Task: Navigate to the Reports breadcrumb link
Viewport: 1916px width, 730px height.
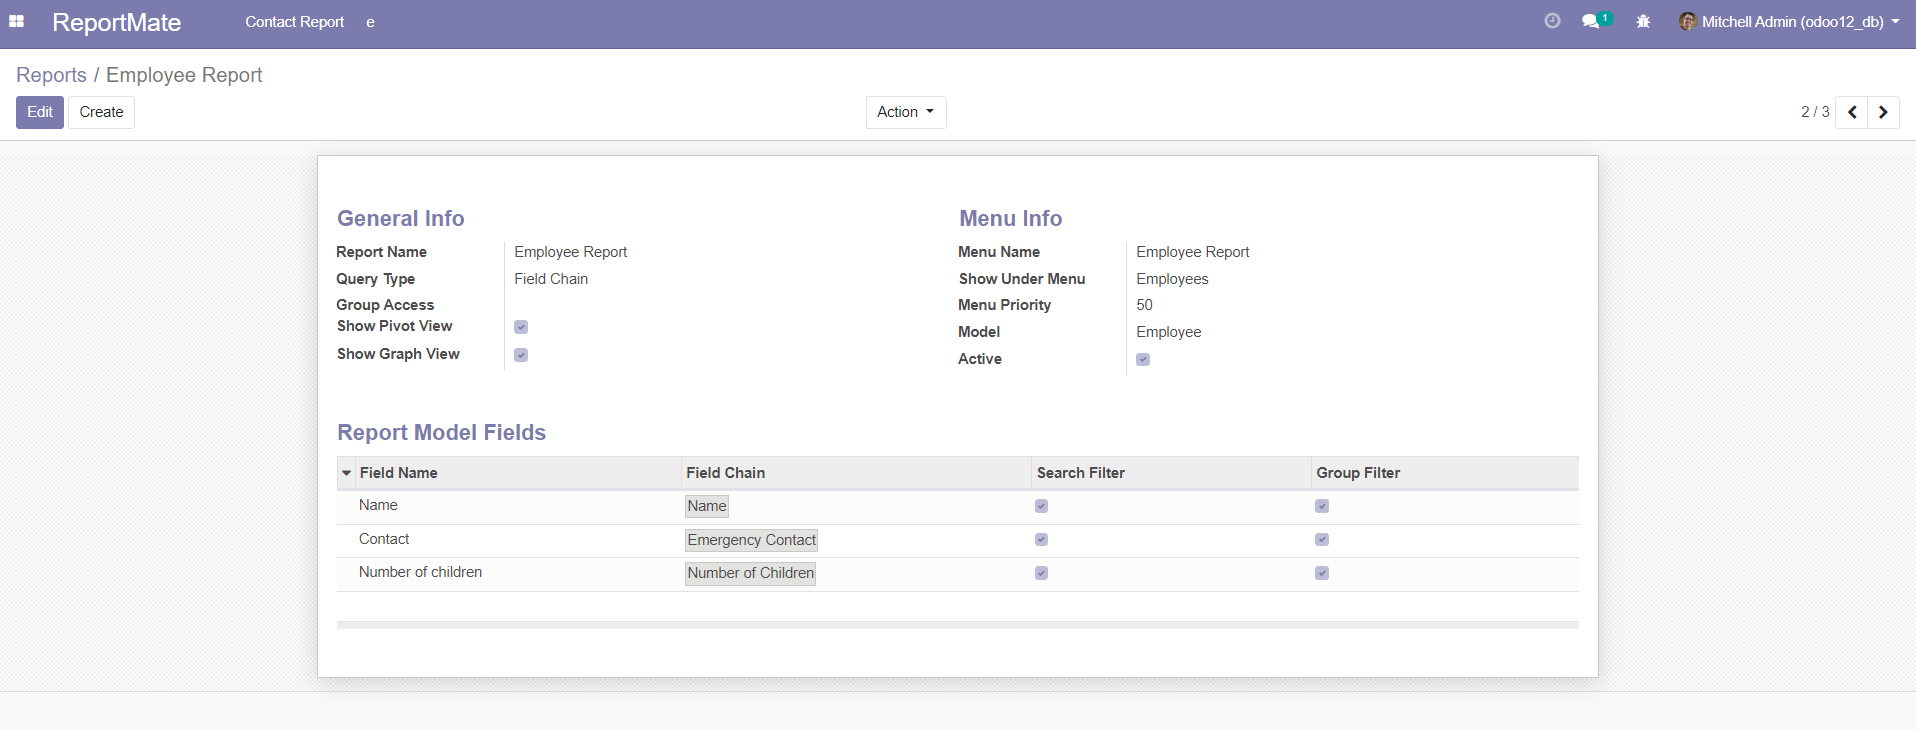Action: (x=51, y=75)
